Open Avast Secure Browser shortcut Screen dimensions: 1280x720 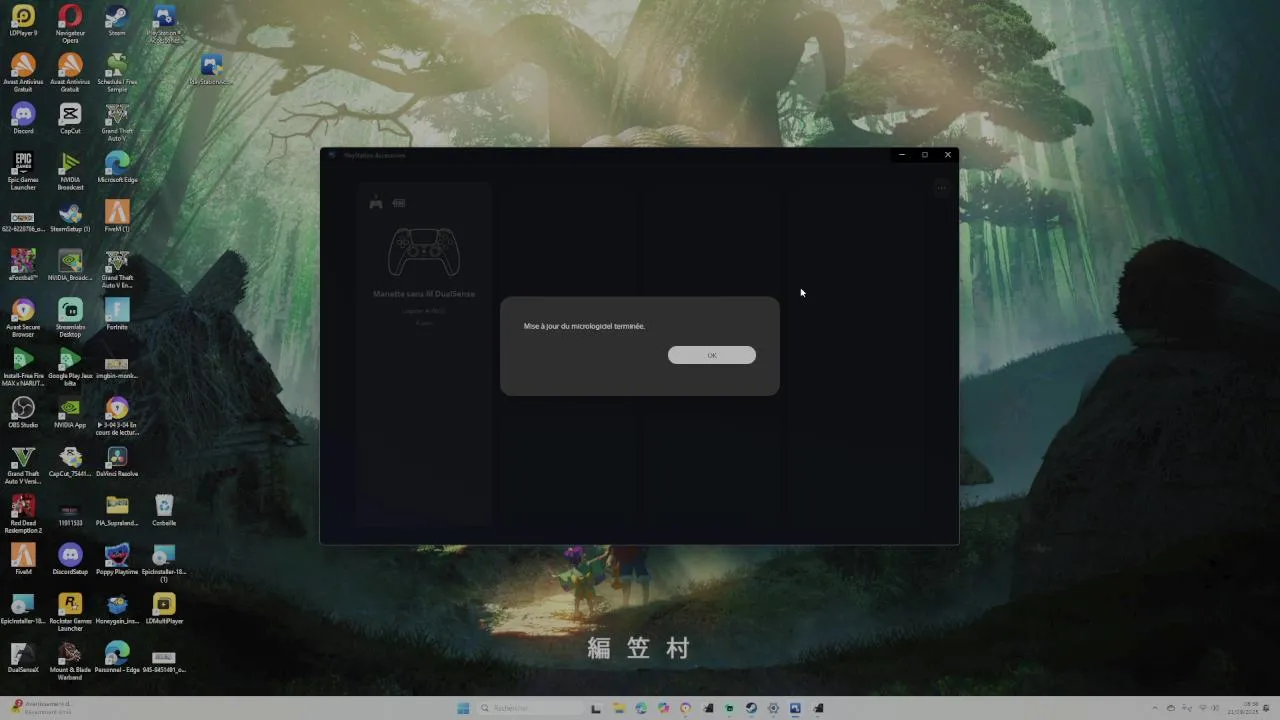click(x=23, y=318)
